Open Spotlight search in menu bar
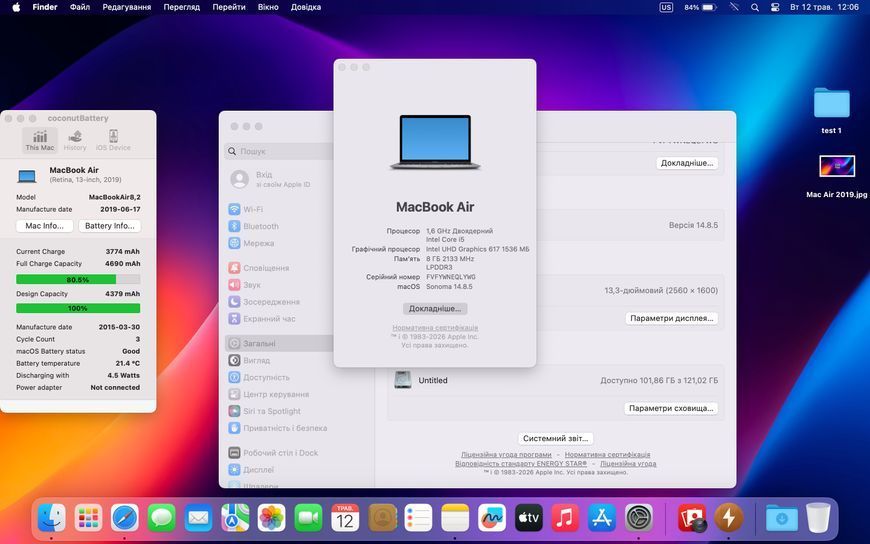Viewport: 870px width, 544px height. click(755, 7)
